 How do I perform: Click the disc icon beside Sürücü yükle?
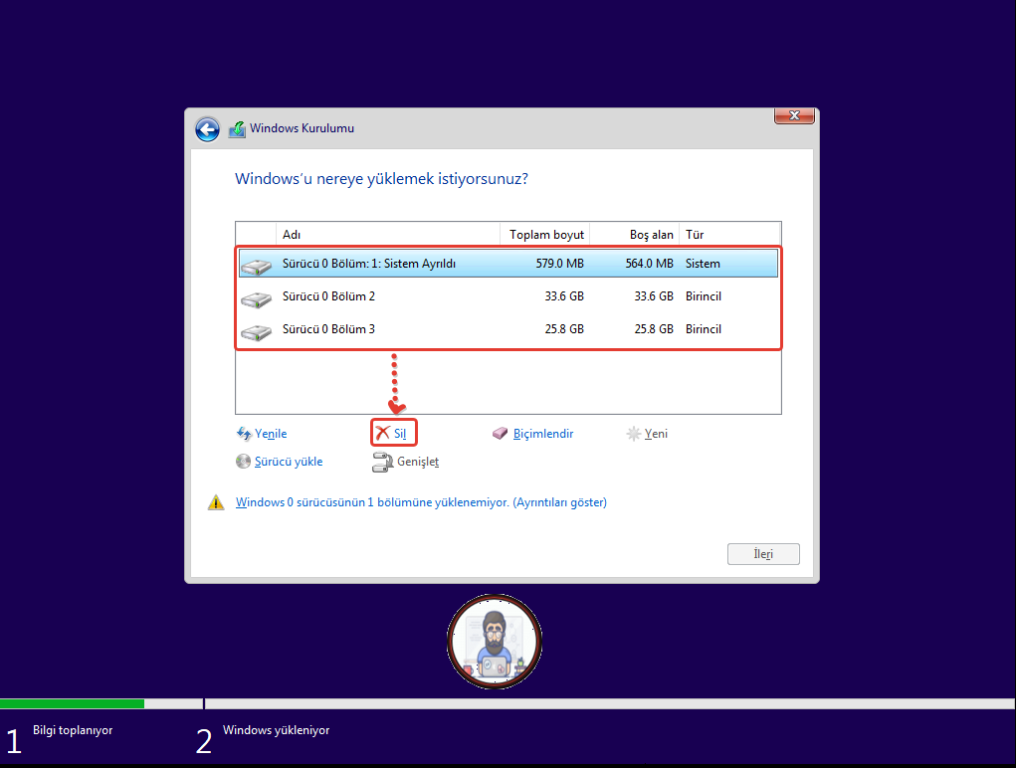point(243,461)
